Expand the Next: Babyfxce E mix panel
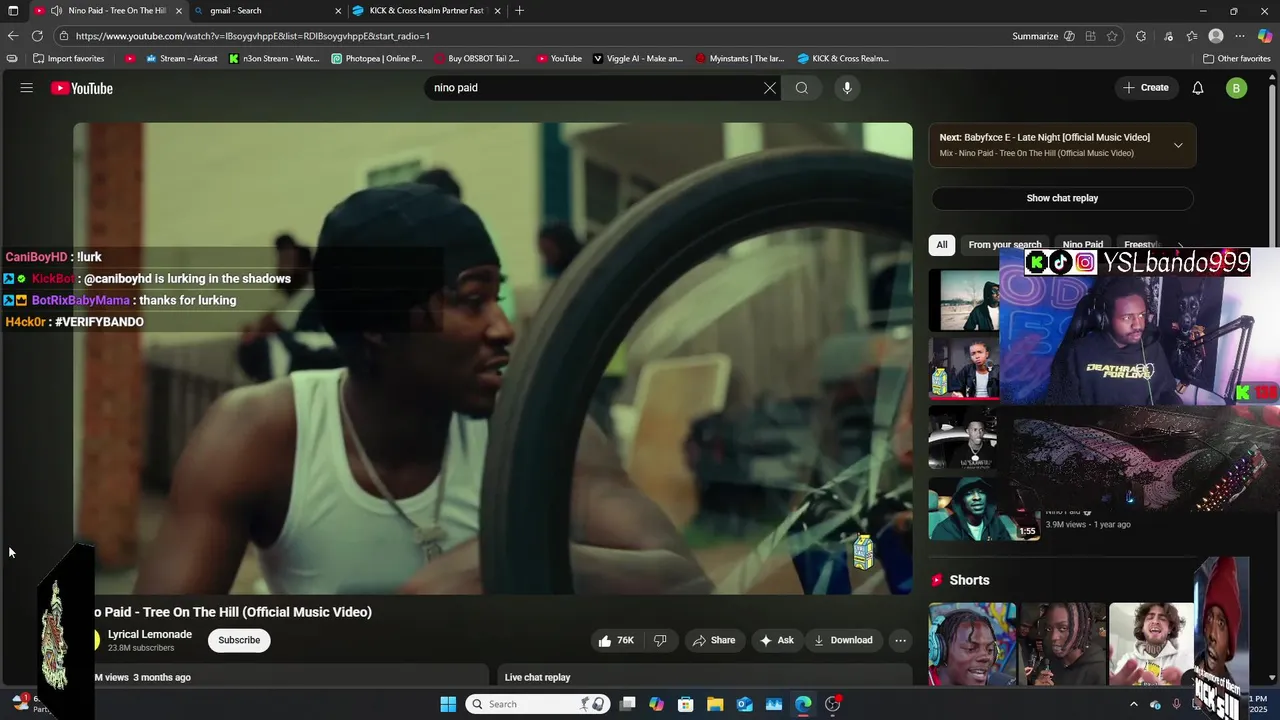Image resolution: width=1280 pixels, height=720 pixels. [1178, 145]
